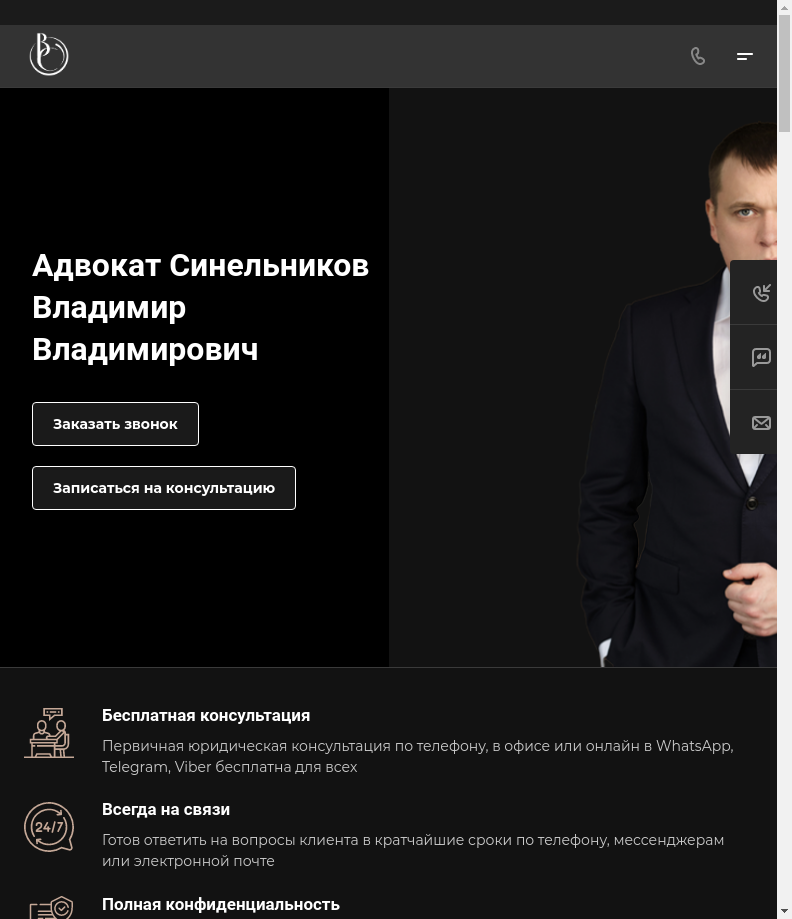Viewport: 792px width, 919px height.
Task: Click the envelope email icon in the side panel
Action: (x=761, y=423)
